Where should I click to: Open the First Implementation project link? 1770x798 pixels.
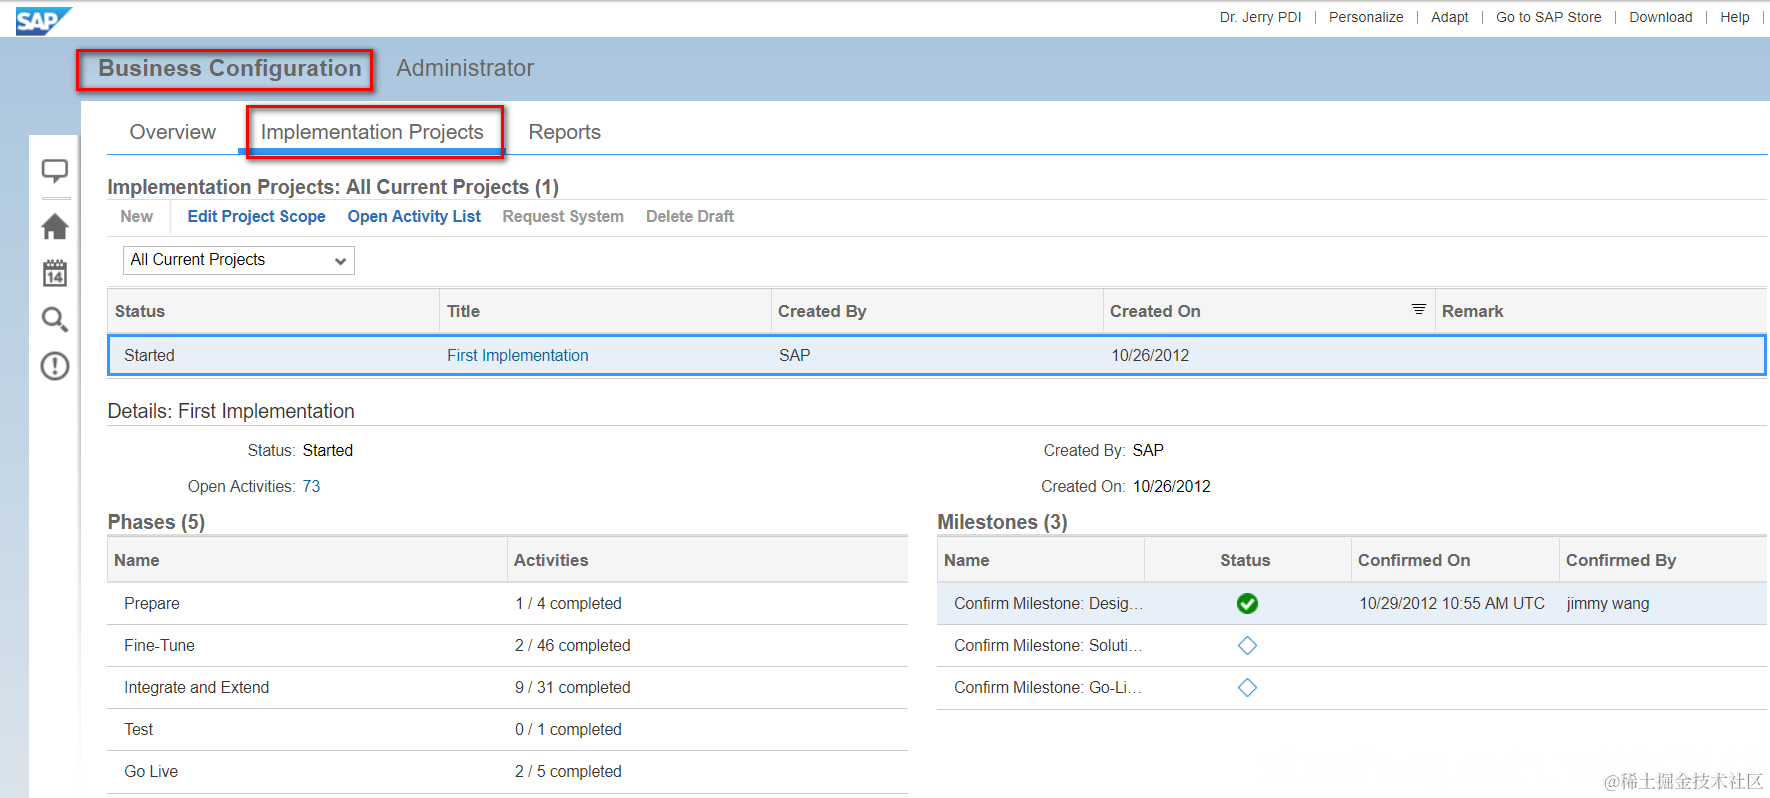pyautogui.click(x=518, y=355)
